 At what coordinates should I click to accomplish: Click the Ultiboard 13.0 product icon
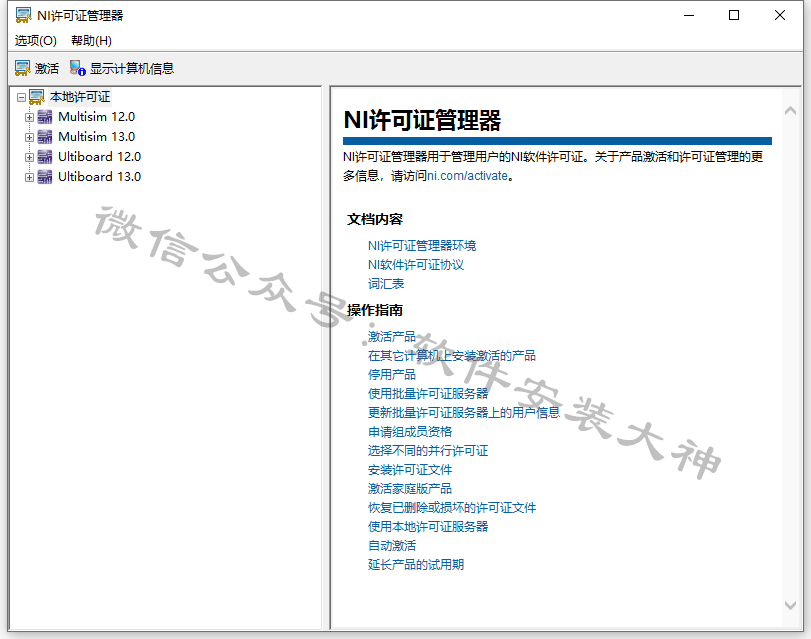[45, 177]
